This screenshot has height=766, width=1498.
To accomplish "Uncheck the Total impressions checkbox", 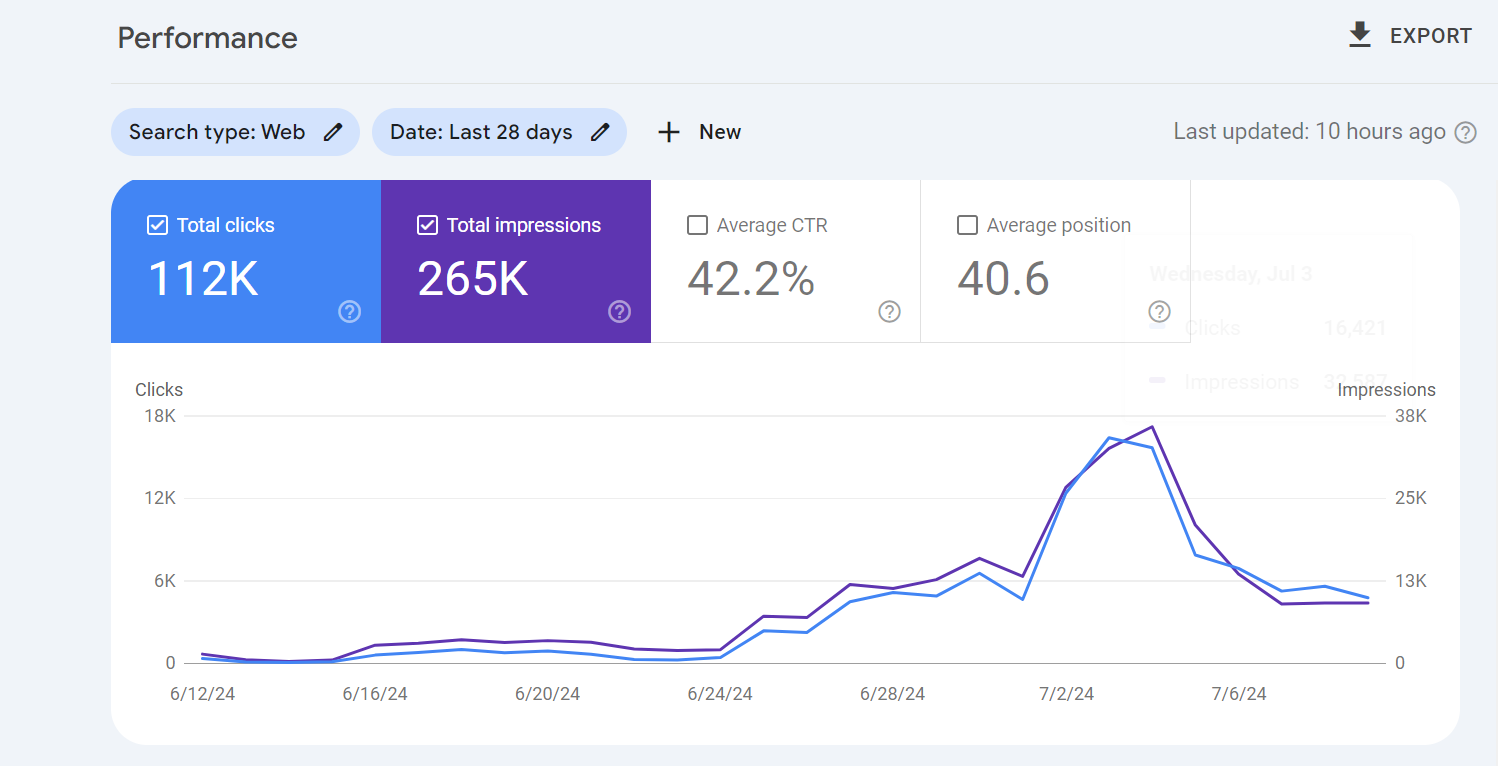I will tap(427, 225).
